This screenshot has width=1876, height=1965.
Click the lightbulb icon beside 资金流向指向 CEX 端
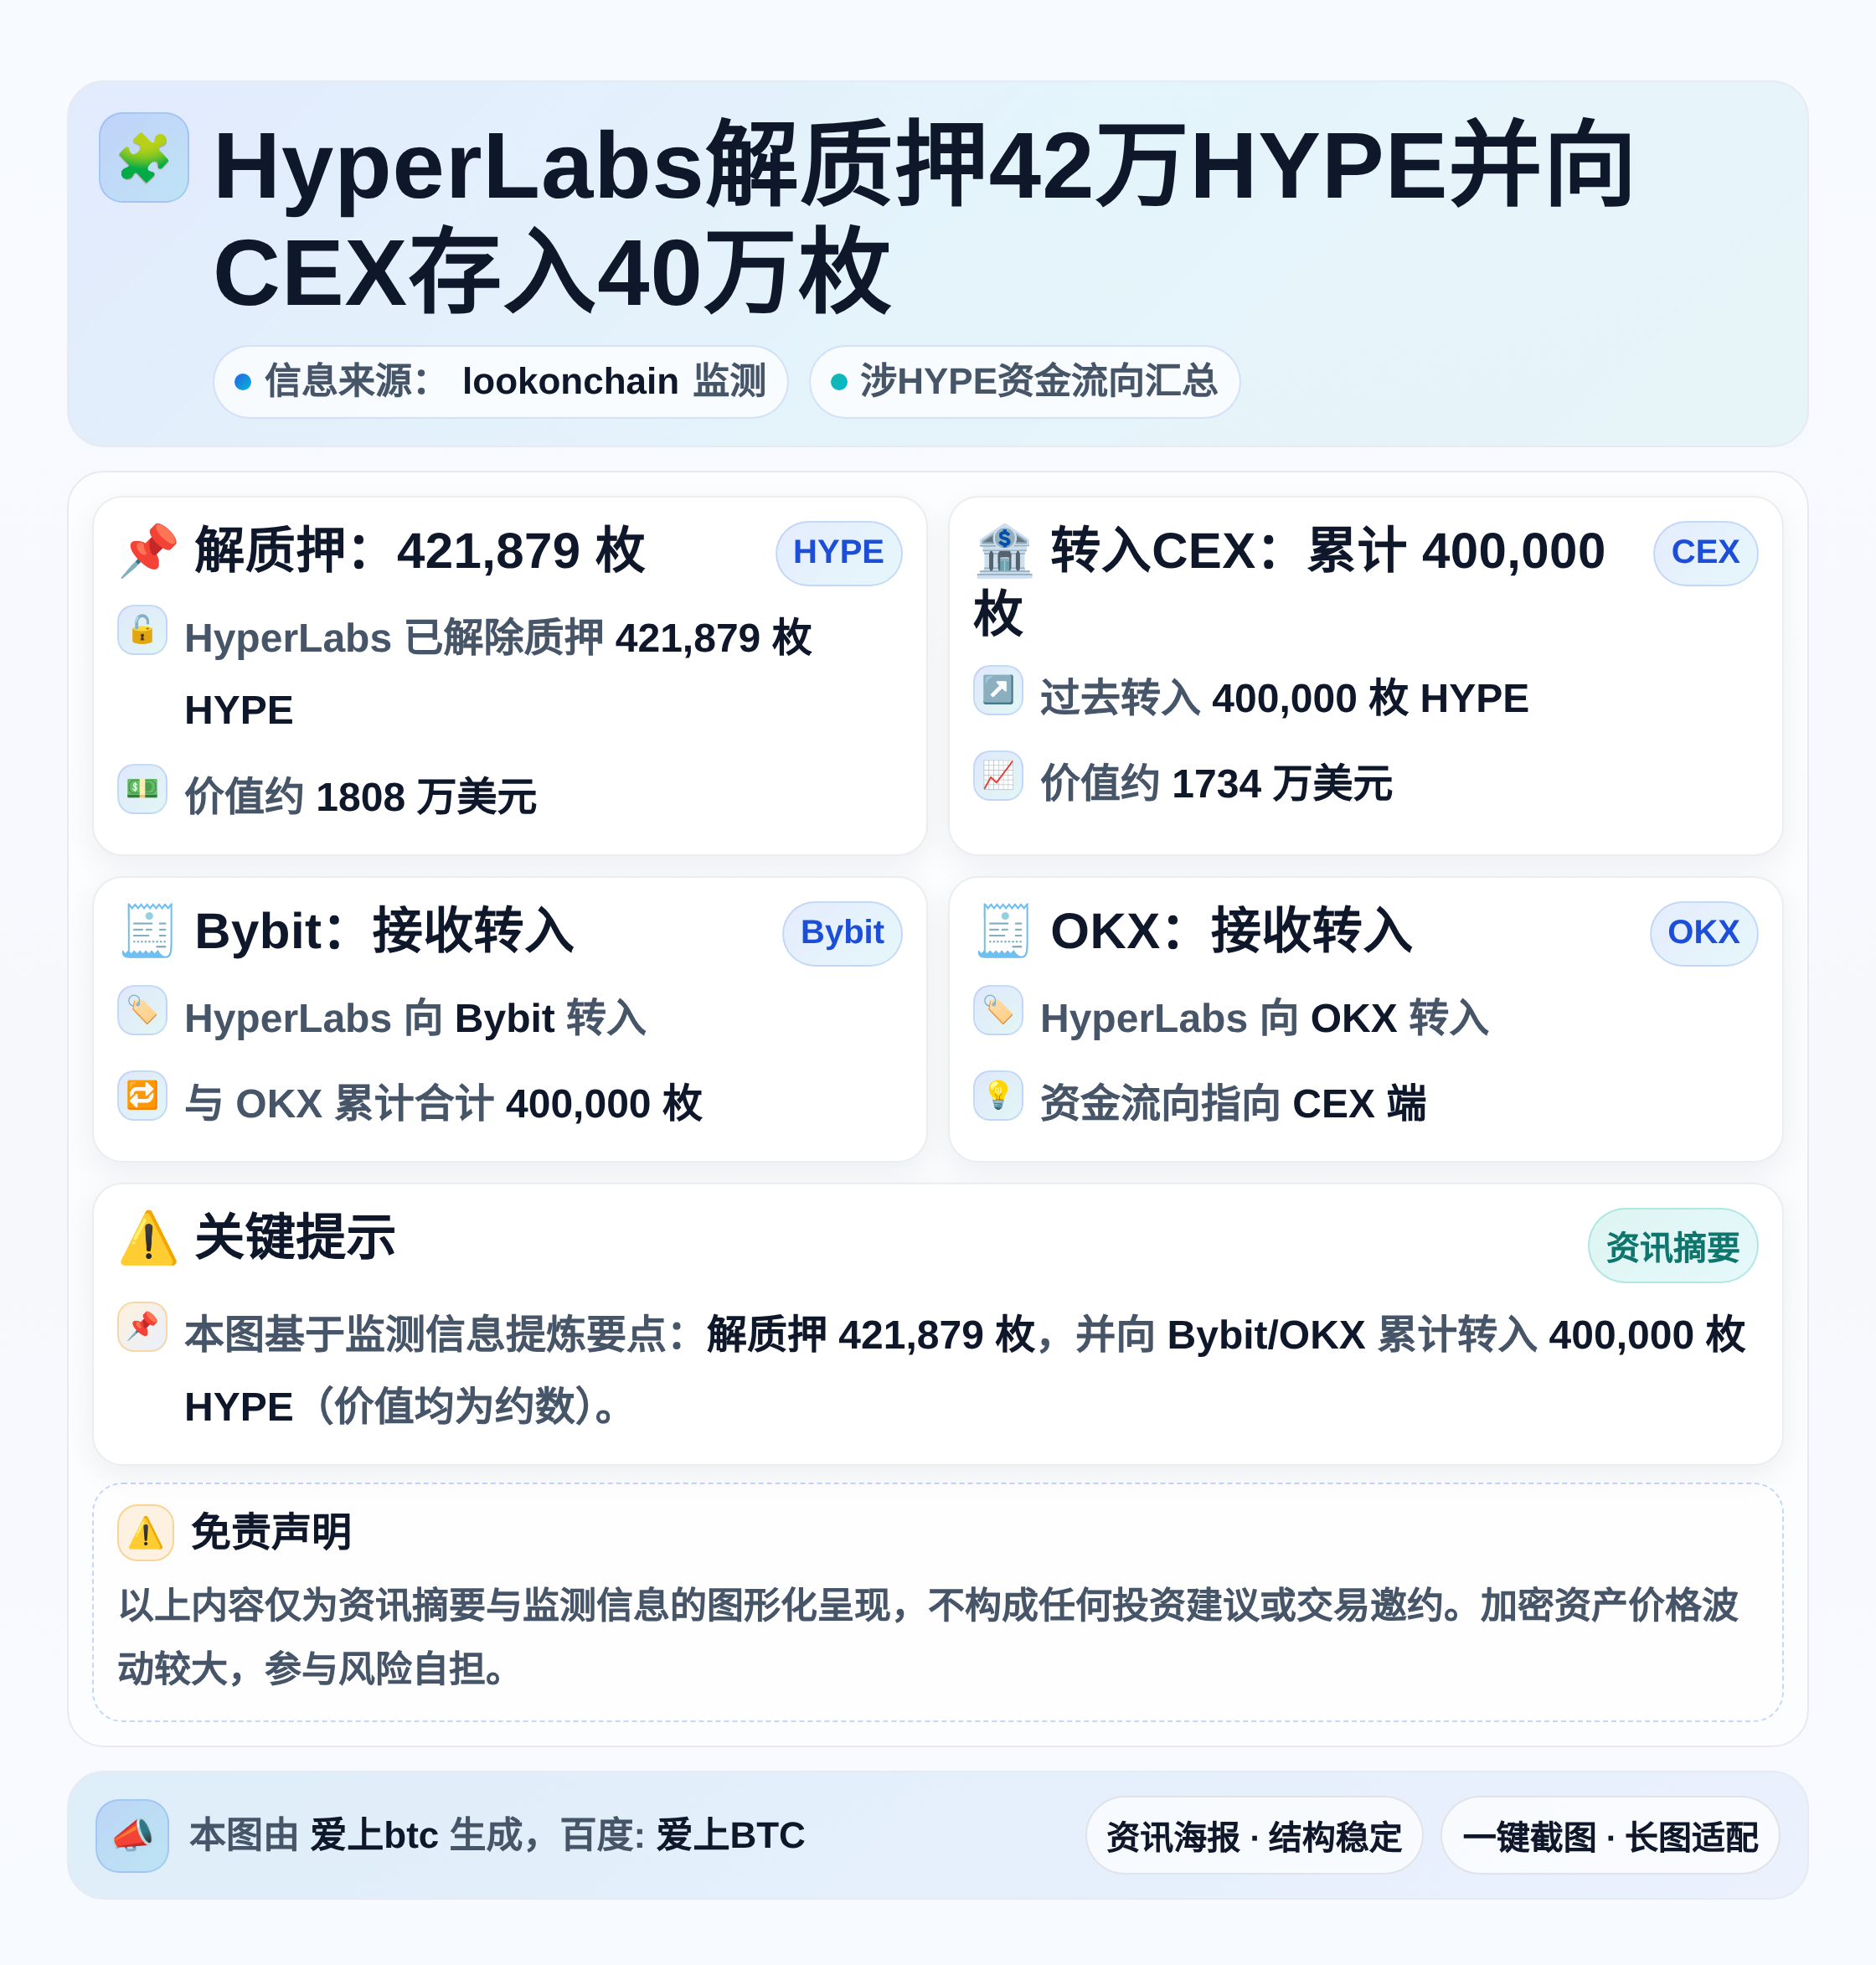click(998, 1095)
